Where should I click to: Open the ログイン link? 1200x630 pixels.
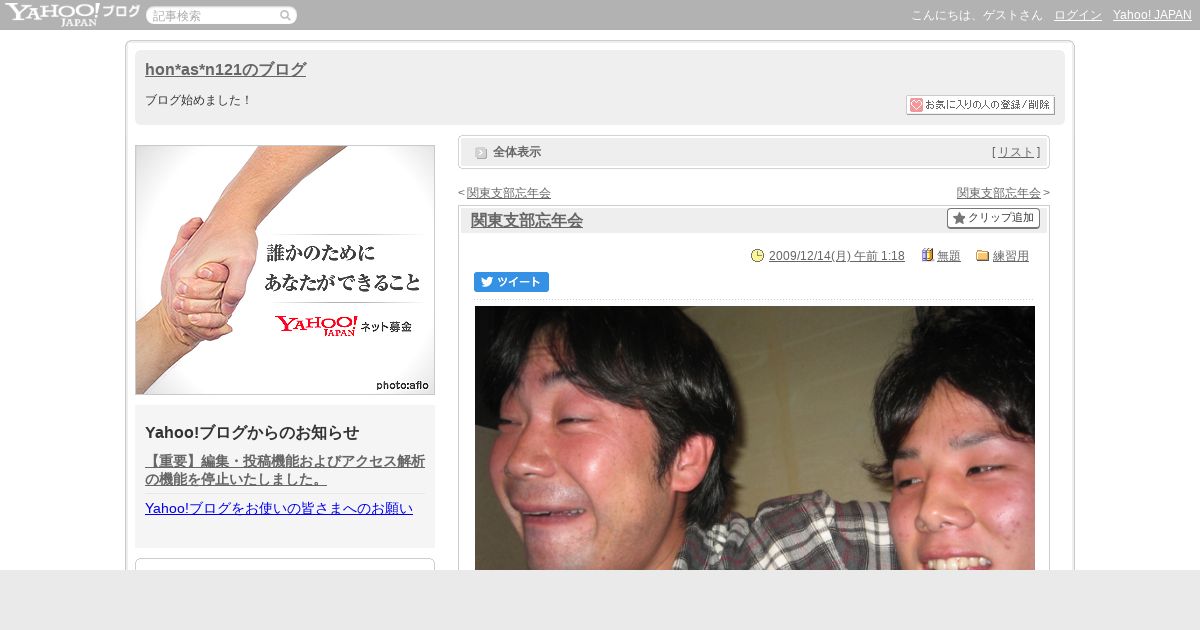click(x=1078, y=15)
